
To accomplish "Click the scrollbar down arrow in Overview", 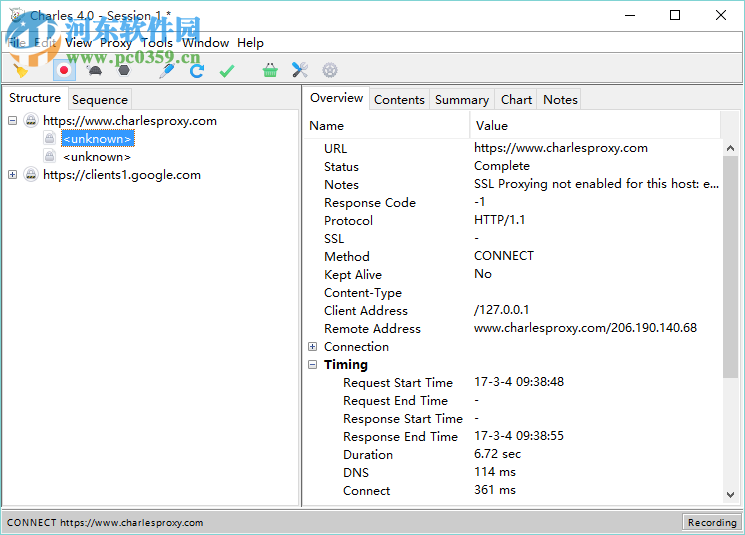I will tap(730, 495).
